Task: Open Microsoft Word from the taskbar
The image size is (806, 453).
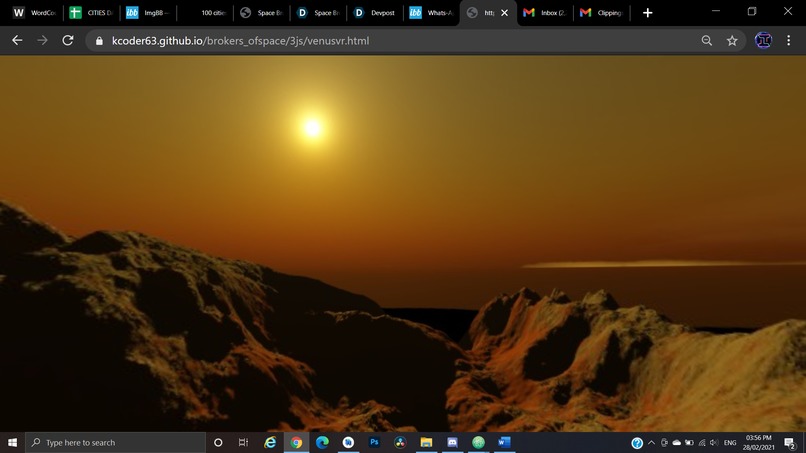Action: [504, 442]
